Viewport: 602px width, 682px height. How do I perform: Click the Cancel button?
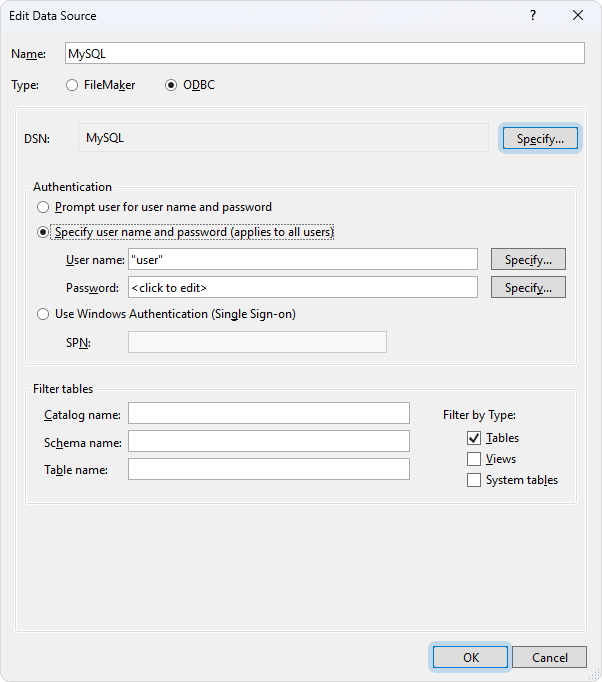coord(550,657)
